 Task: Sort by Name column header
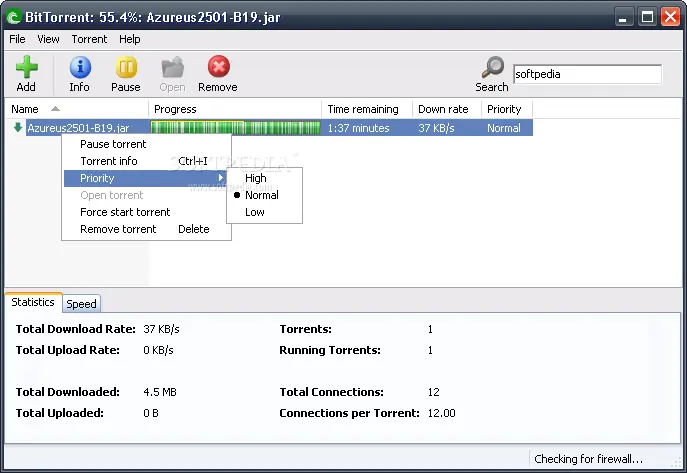pyautogui.click(x=77, y=109)
